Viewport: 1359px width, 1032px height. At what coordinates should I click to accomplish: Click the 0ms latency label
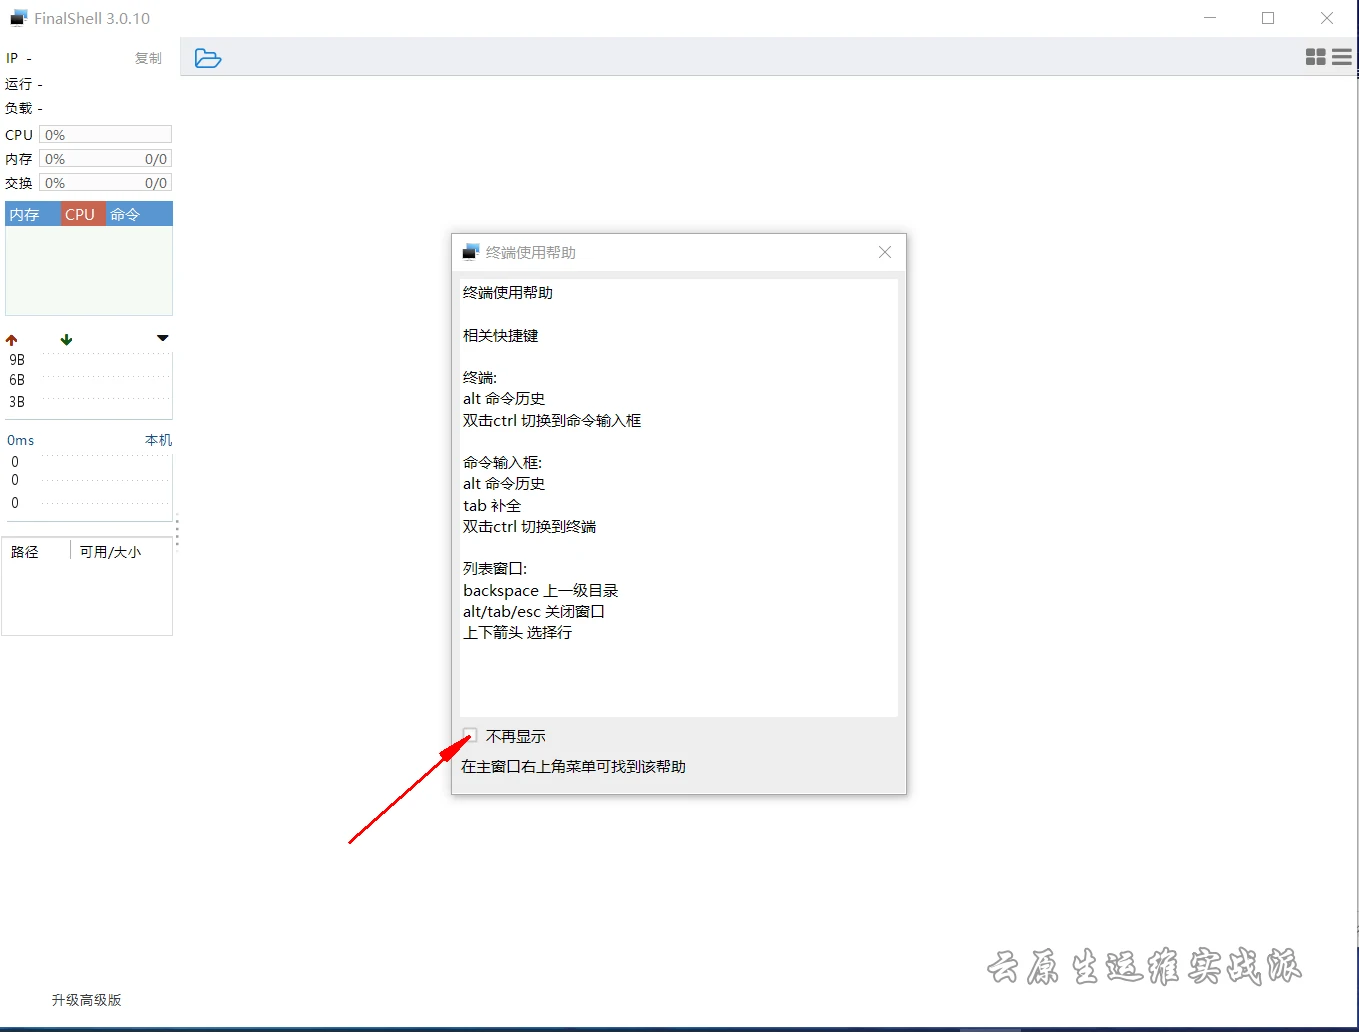pyautogui.click(x=21, y=440)
